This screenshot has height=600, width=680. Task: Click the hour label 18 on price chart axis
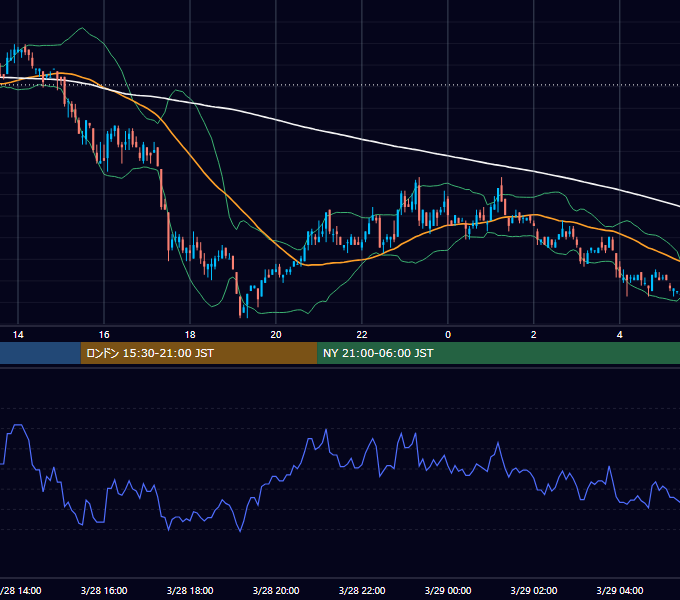coord(190,335)
